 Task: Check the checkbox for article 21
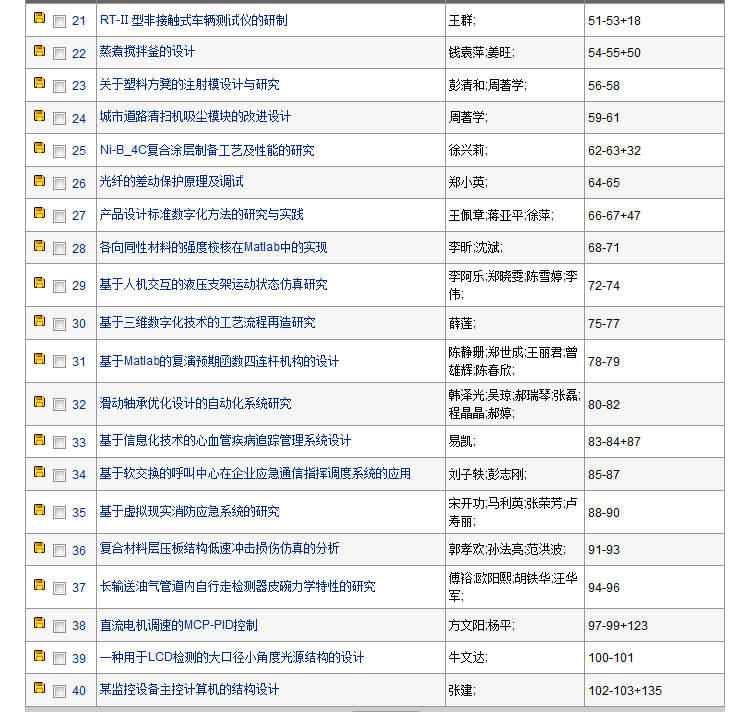point(59,21)
